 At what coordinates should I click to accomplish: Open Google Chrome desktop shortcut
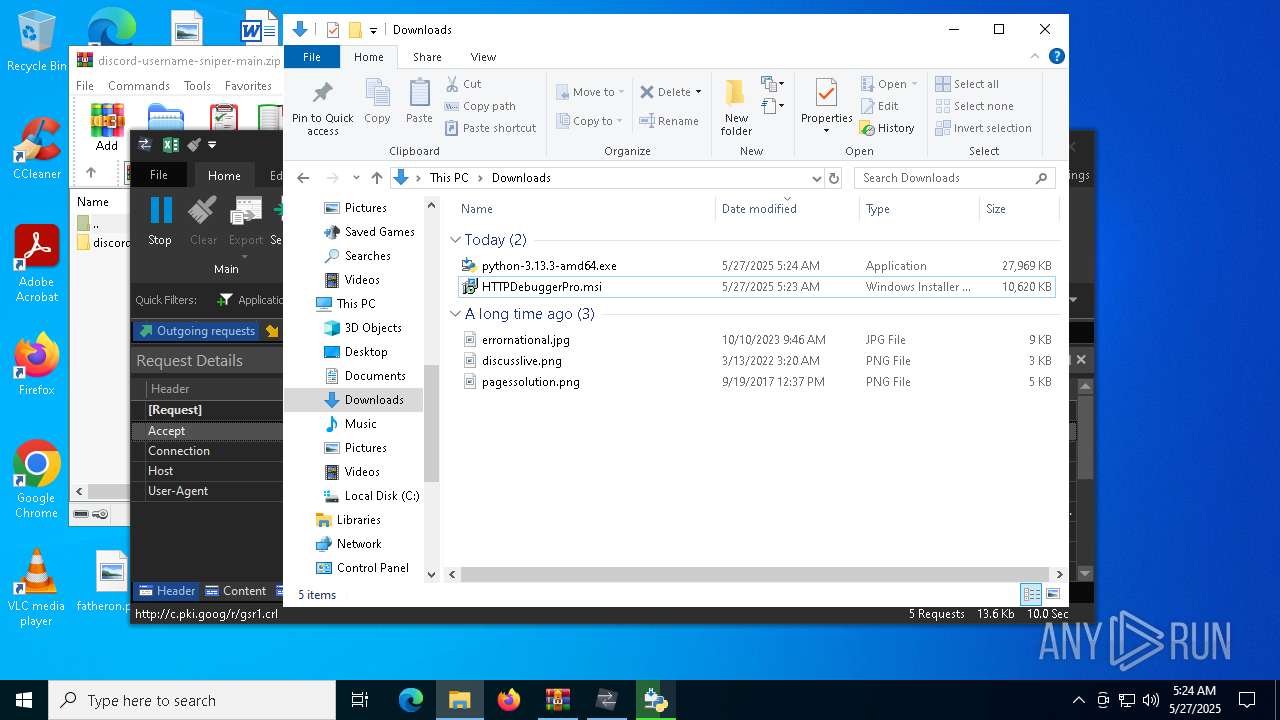pyautogui.click(x=36, y=480)
